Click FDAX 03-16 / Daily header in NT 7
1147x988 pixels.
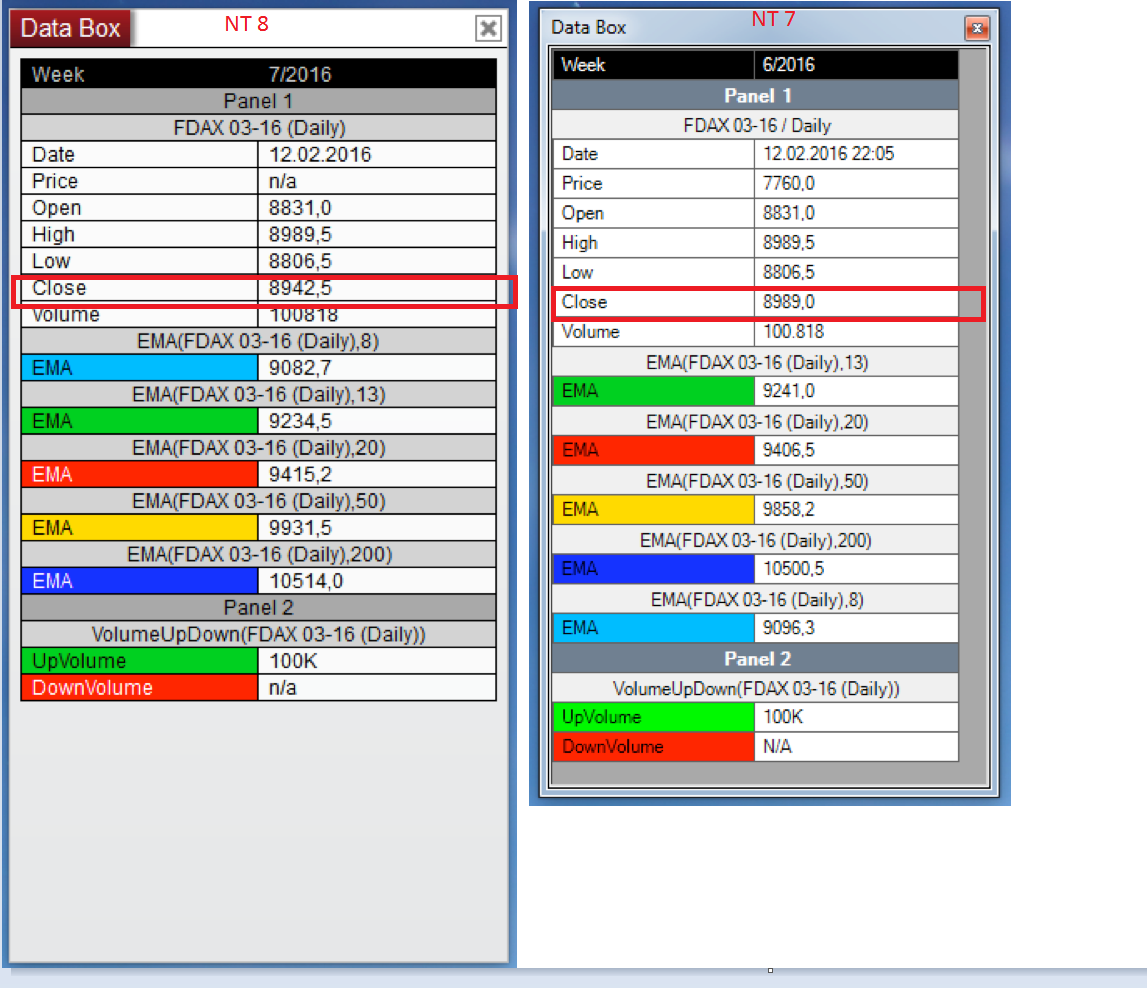tap(755, 125)
